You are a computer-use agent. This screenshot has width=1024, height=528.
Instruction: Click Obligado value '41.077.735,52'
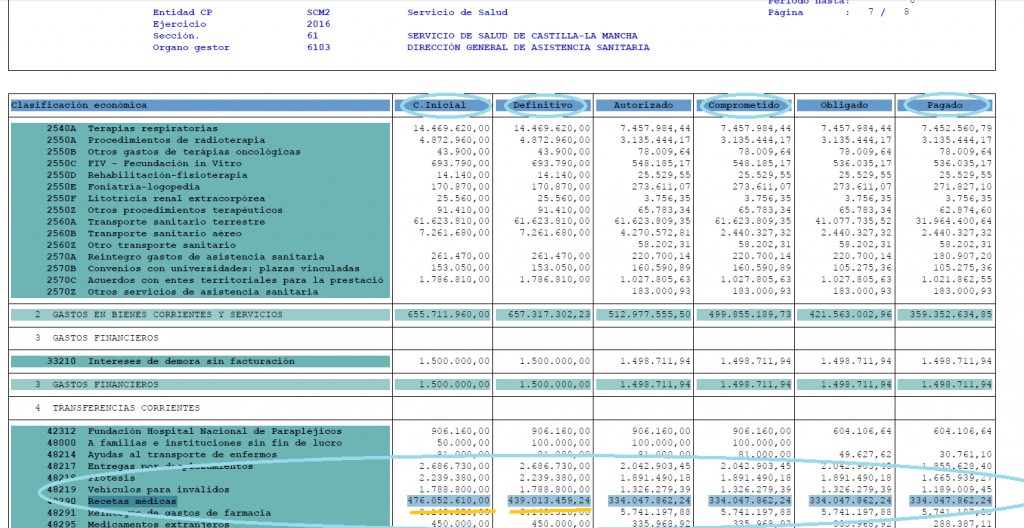tap(853, 222)
